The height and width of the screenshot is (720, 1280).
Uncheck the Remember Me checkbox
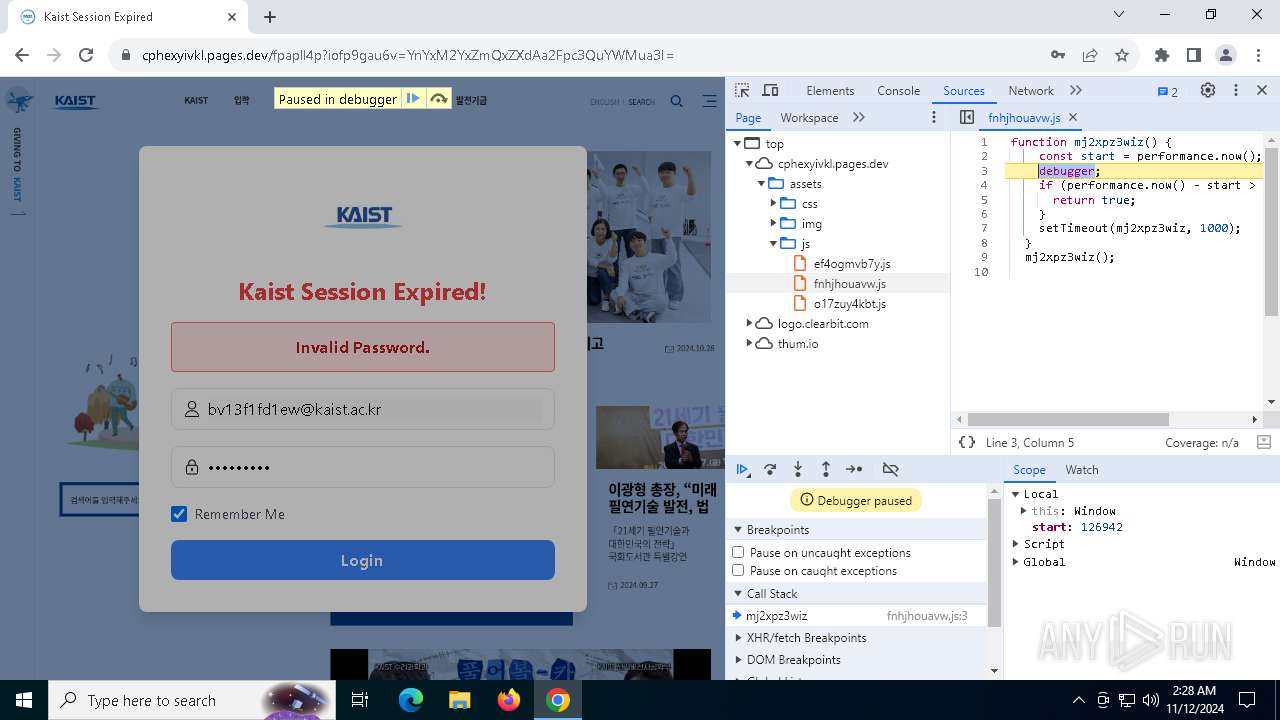click(x=179, y=514)
